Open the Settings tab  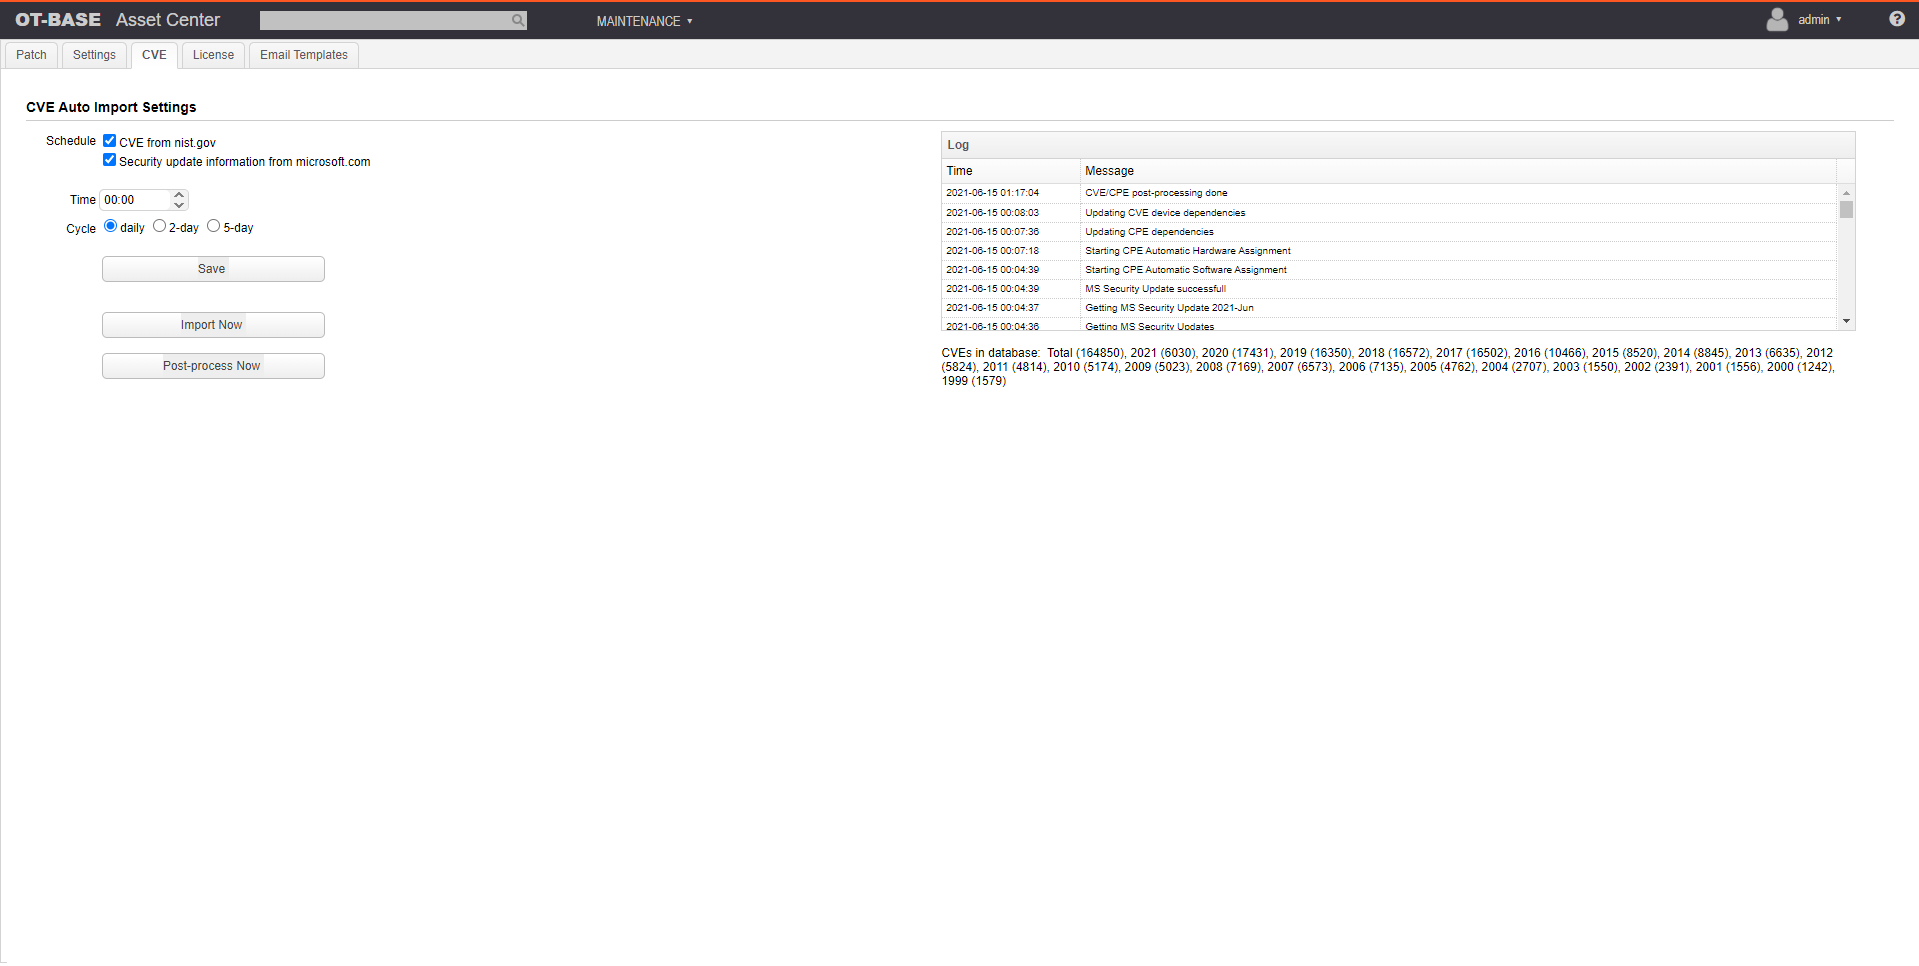coord(94,55)
